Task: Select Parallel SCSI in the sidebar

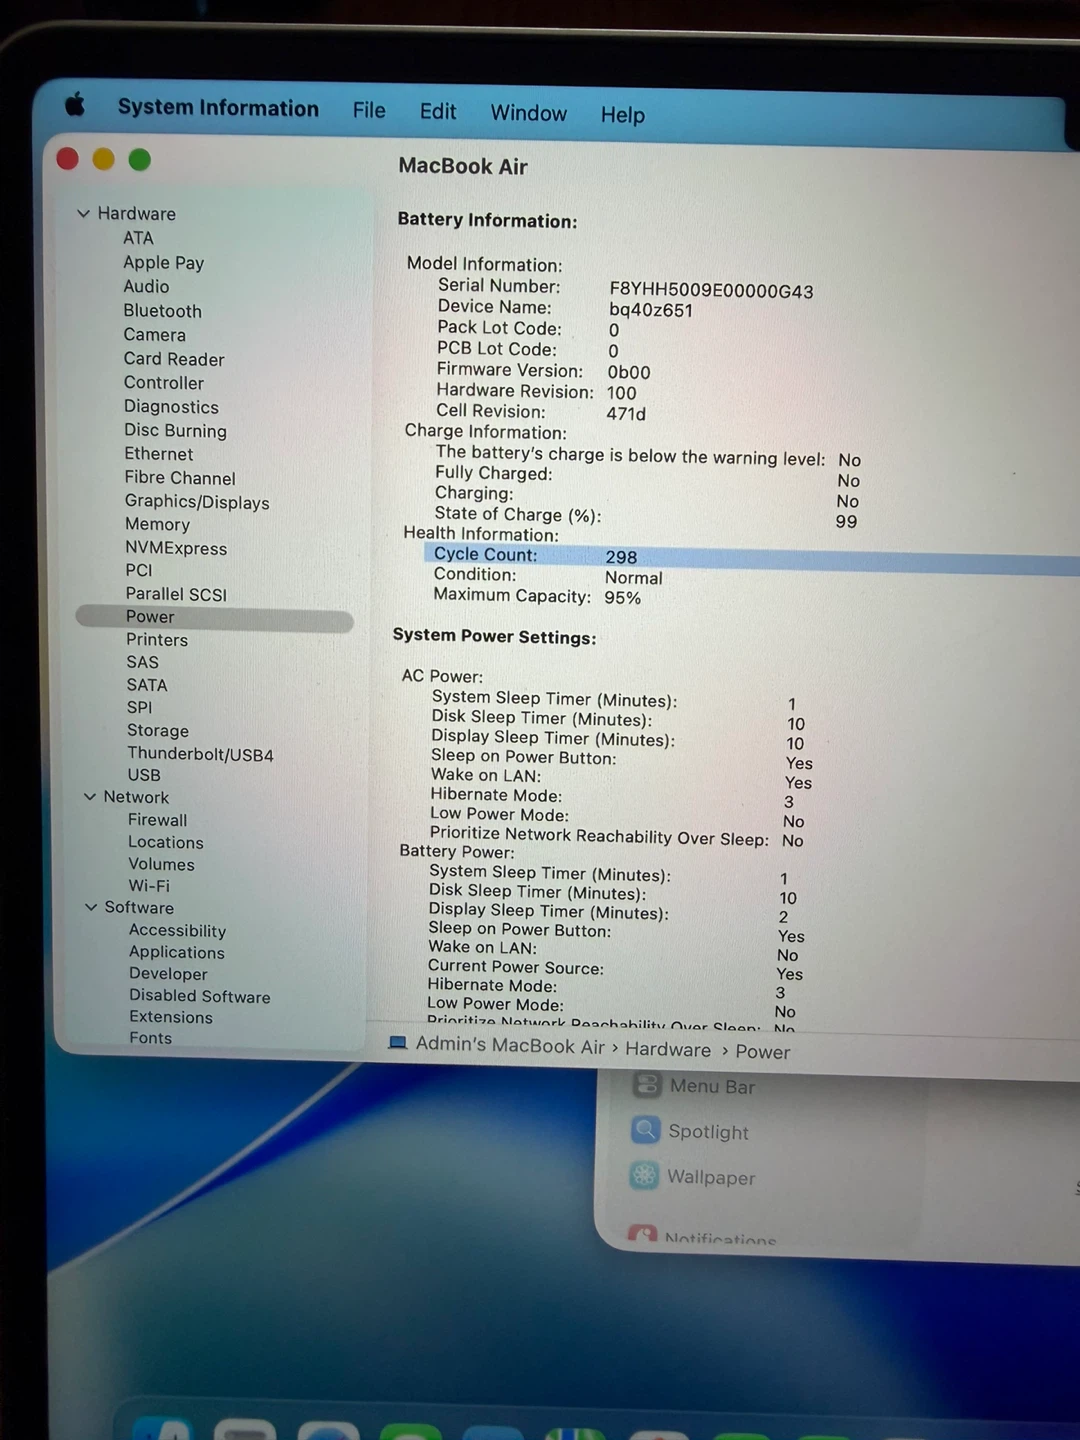Action: (x=176, y=594)
